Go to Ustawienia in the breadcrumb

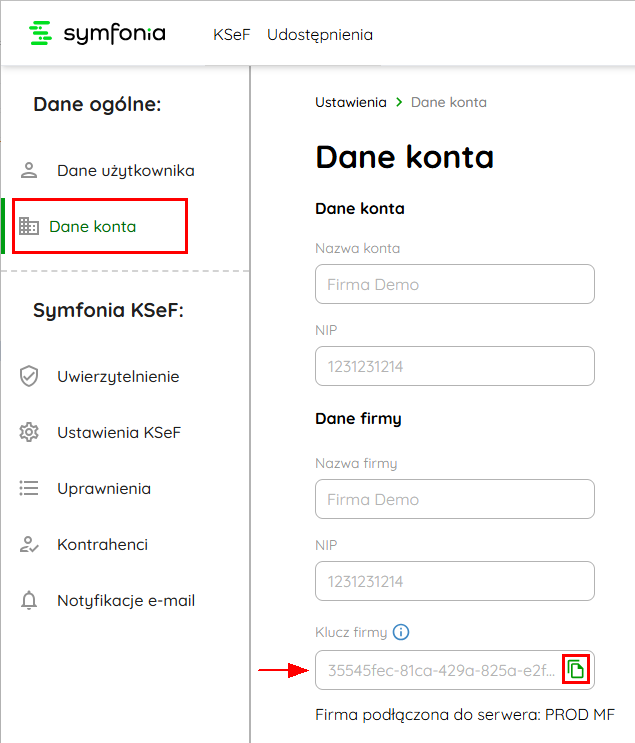(351, 102)
